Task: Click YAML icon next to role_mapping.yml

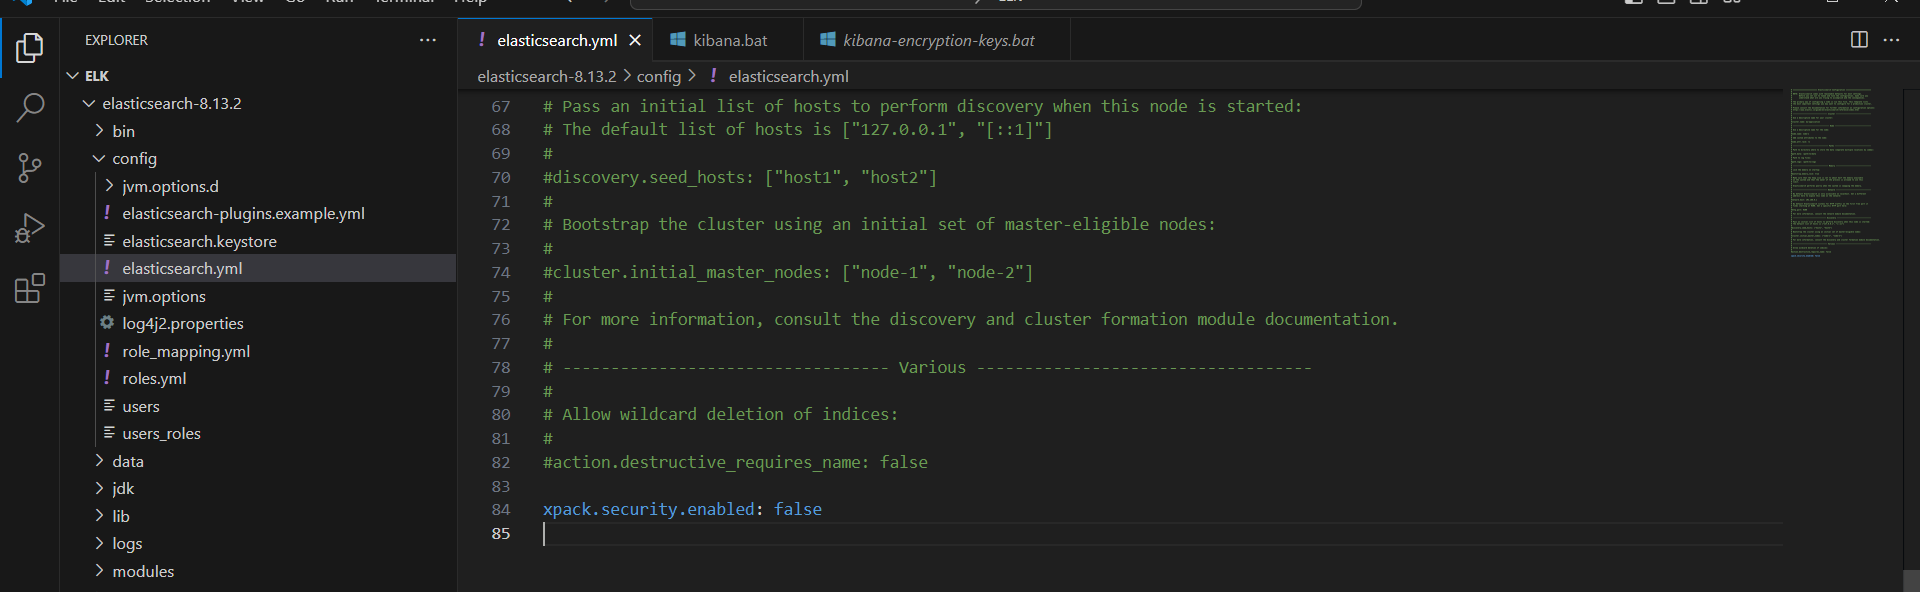Action: point(107,351)
